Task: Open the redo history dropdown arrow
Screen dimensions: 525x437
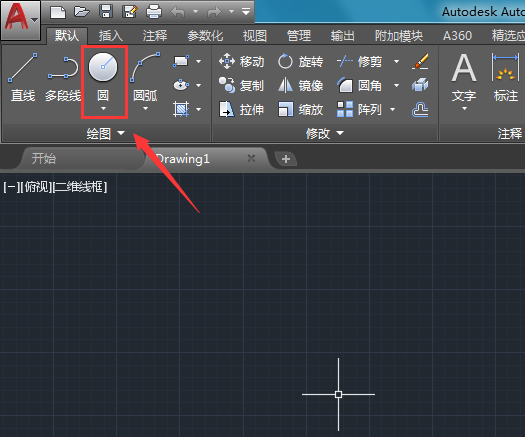Action: 231,12
